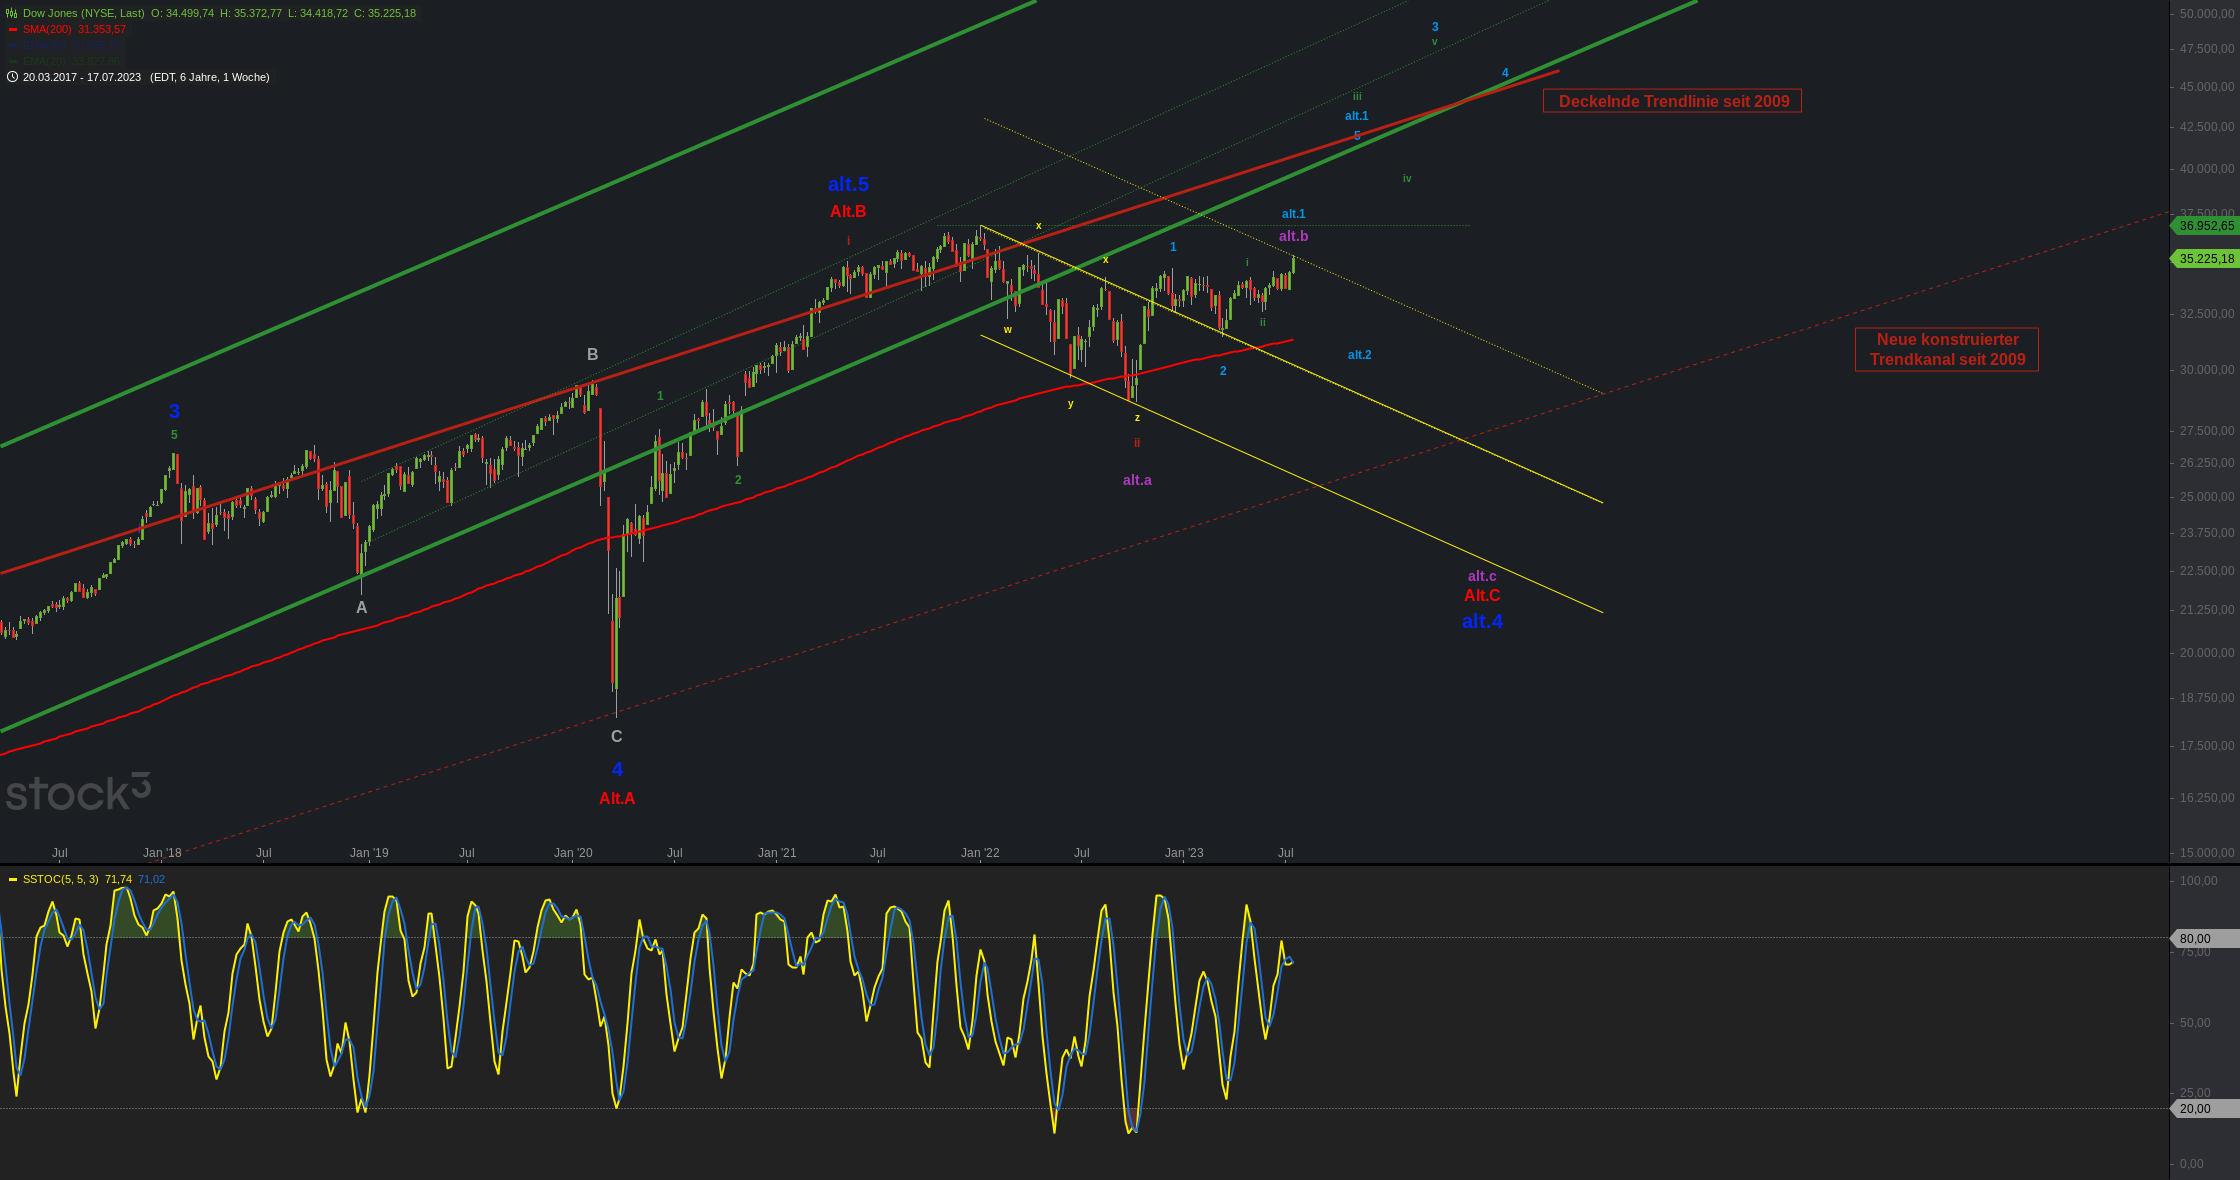Click the 80,00 stochastic level tag
The image size is (2240, 1180).
2205,938
